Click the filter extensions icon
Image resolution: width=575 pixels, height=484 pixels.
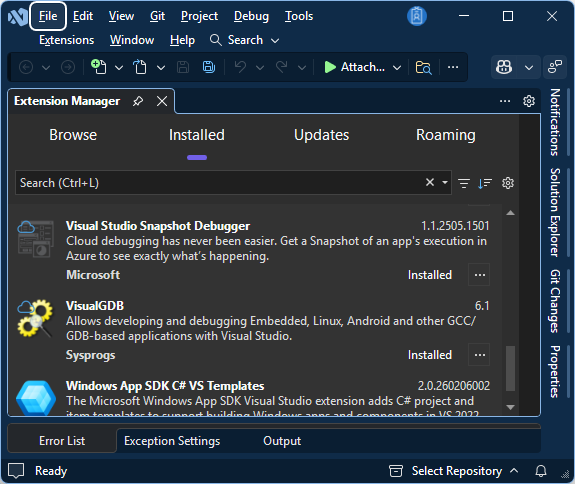(x=464, y=183)
